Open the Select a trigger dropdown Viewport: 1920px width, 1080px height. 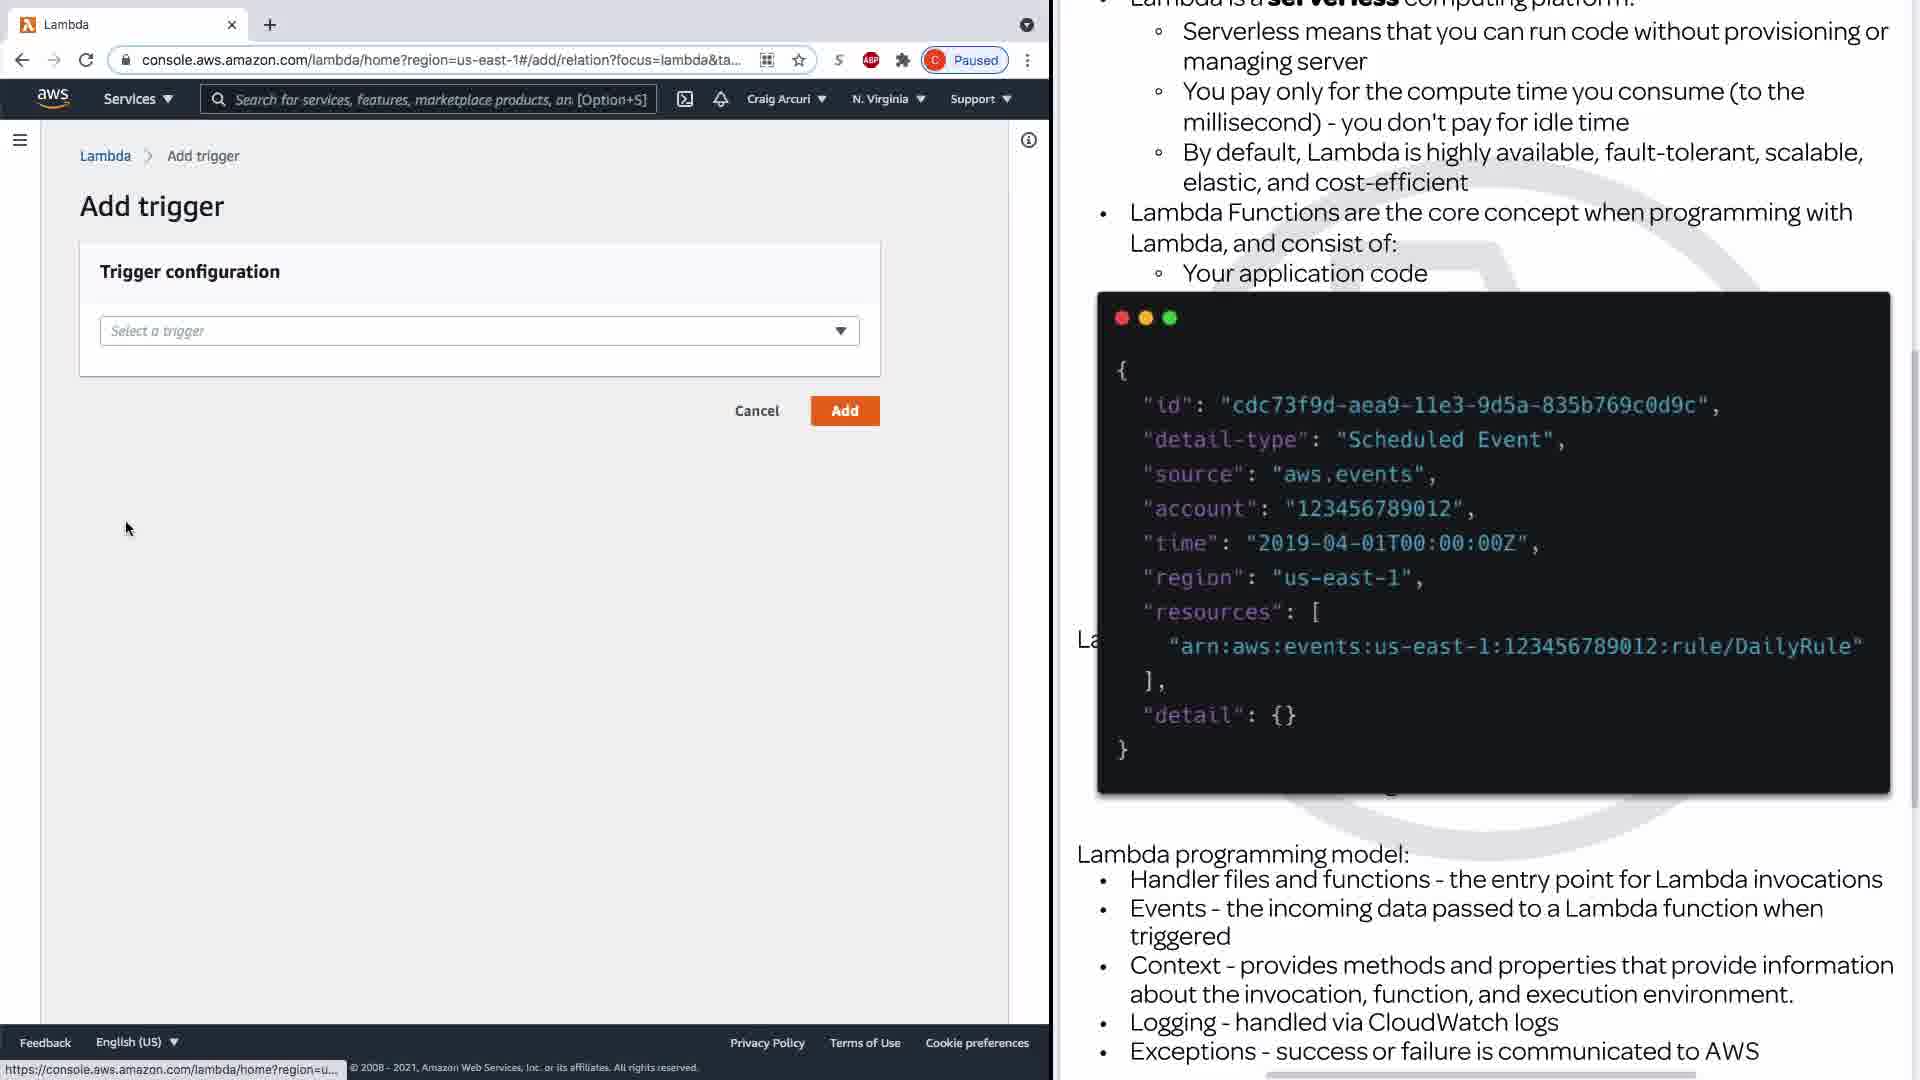(x=479, y=331)
